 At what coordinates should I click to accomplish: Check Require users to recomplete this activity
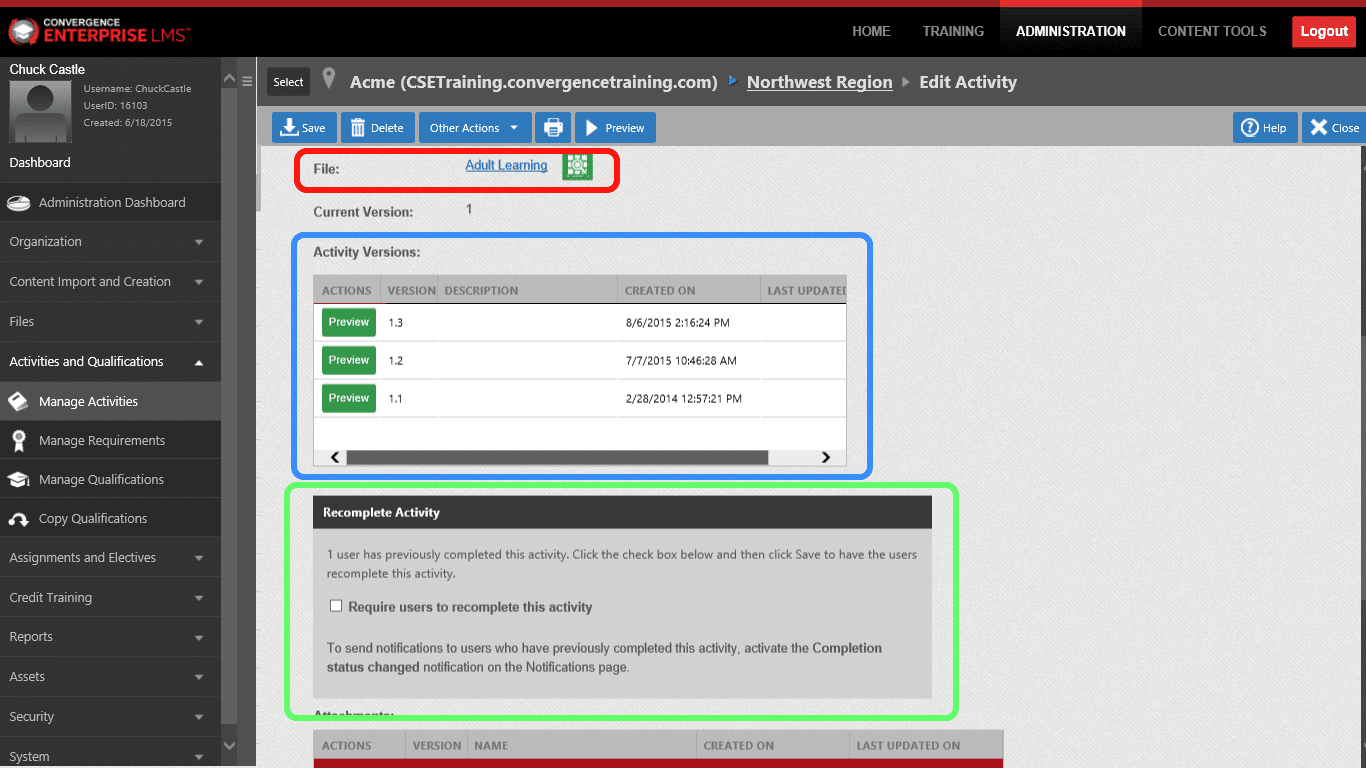coord(336,606)
